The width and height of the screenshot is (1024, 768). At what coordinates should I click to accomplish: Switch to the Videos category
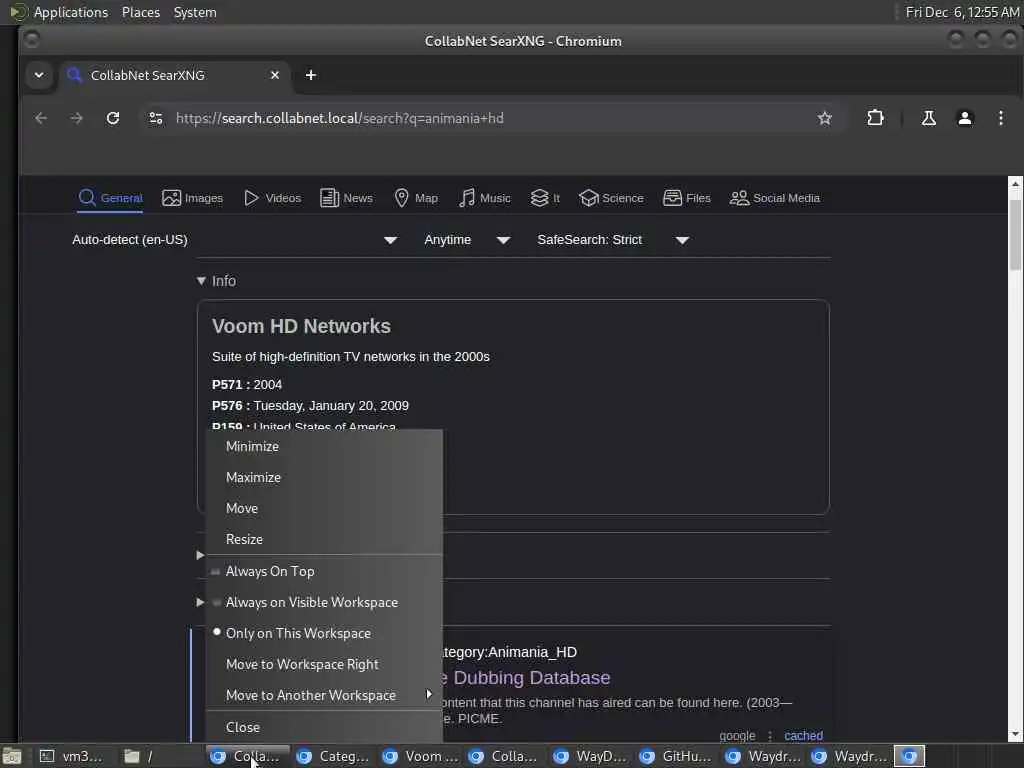(272, 198)
